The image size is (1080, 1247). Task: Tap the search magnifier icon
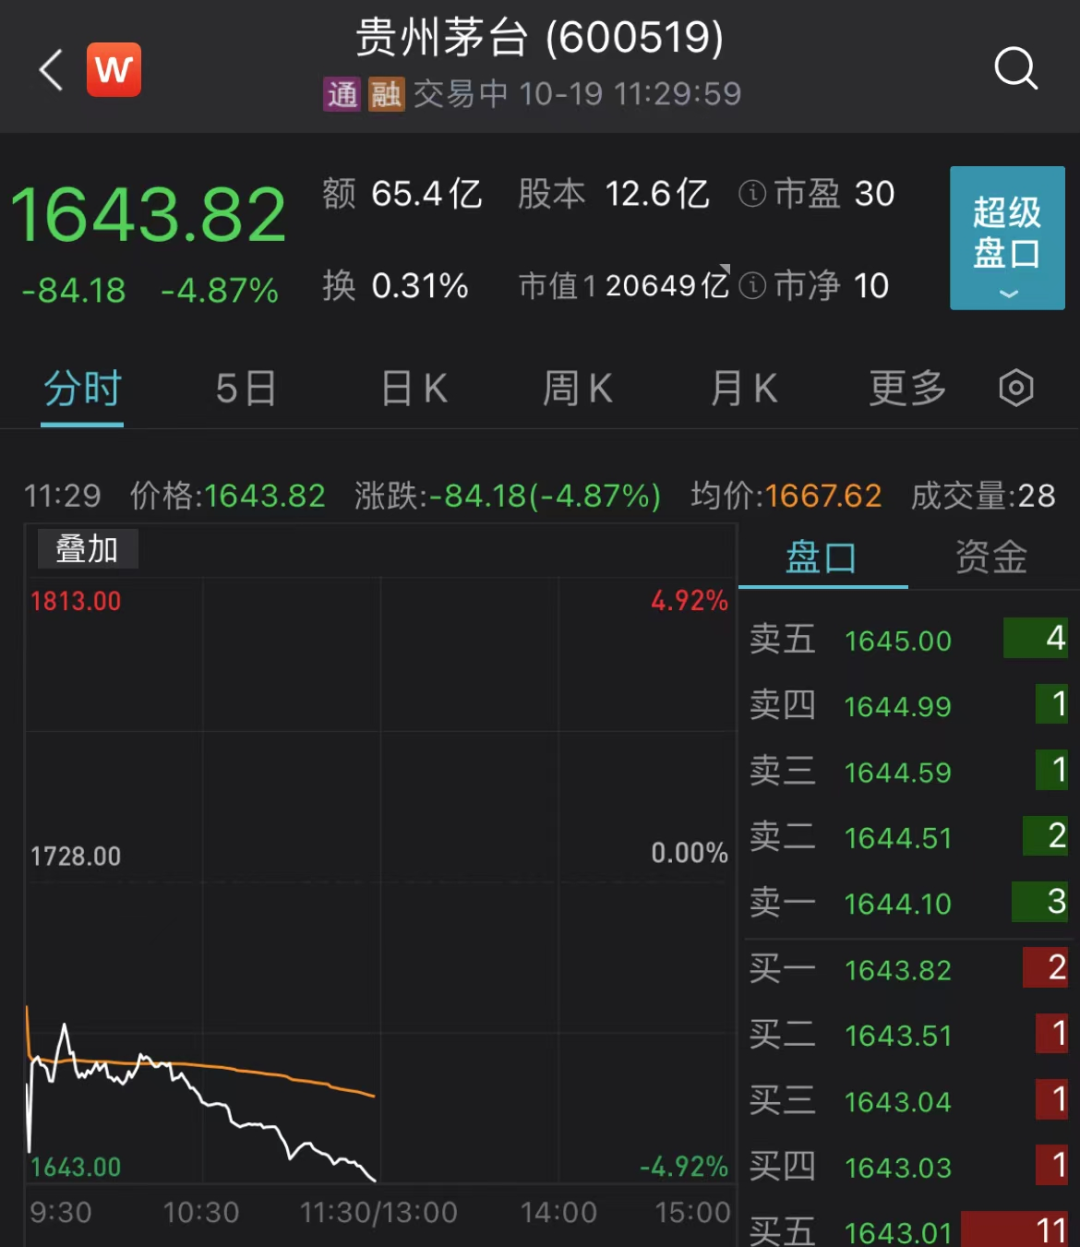point(1015,69)
